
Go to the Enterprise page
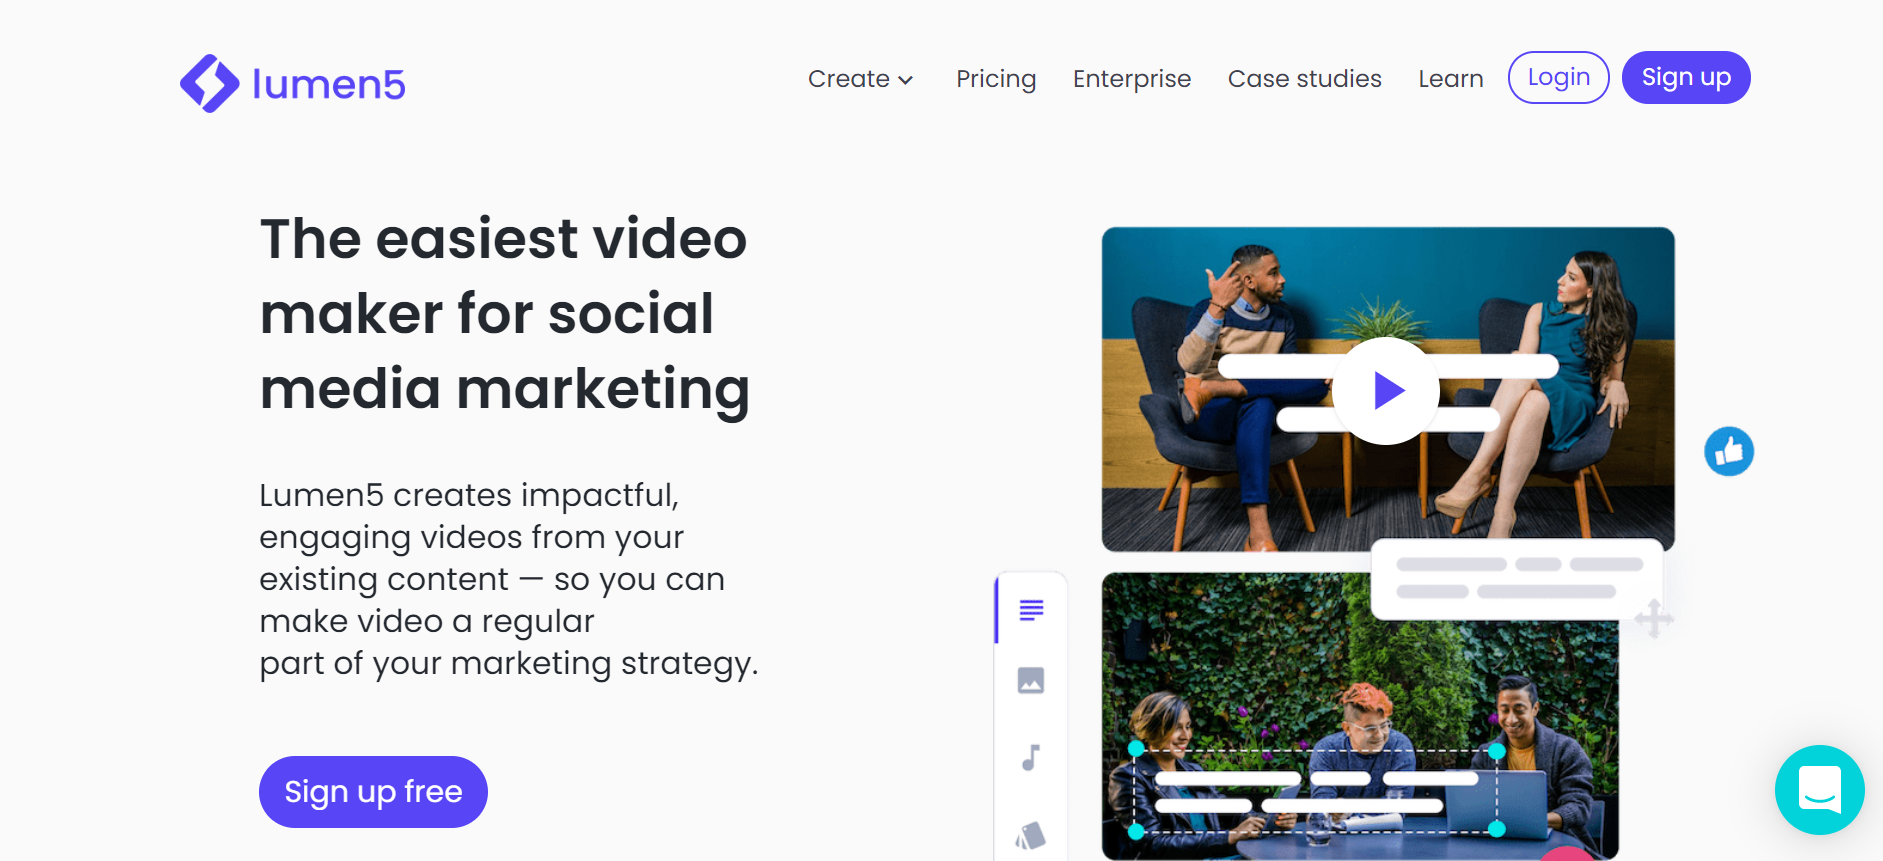point(1132,79)
